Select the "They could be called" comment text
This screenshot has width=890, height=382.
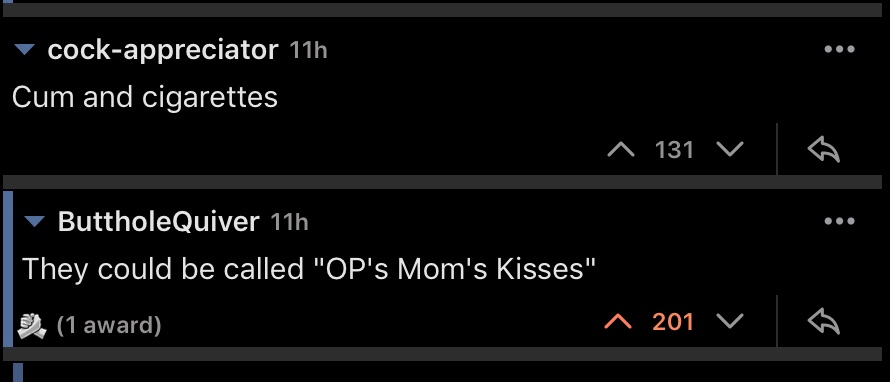coord(309,269)
